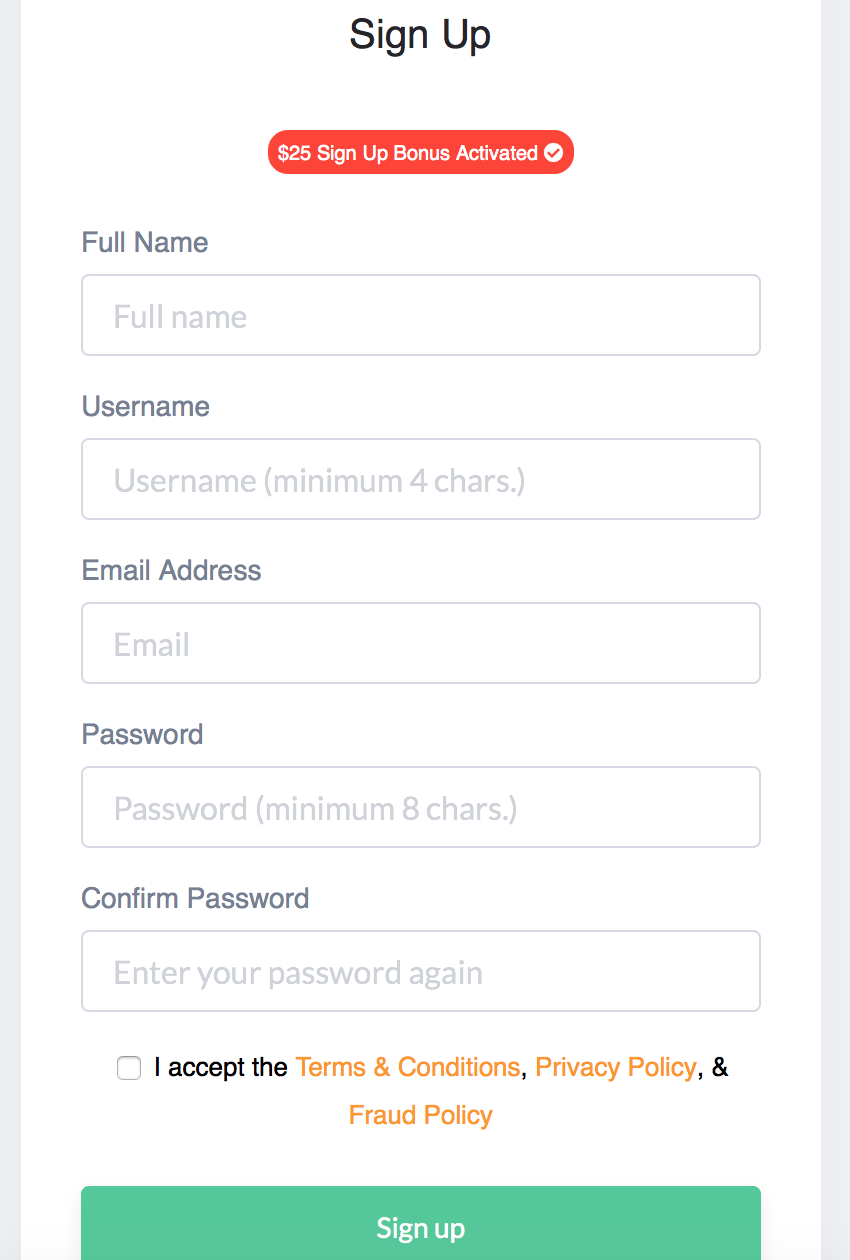Submit with the green Sign up button
This screenshot has width=850, height=1260.
pos(421,1224)
